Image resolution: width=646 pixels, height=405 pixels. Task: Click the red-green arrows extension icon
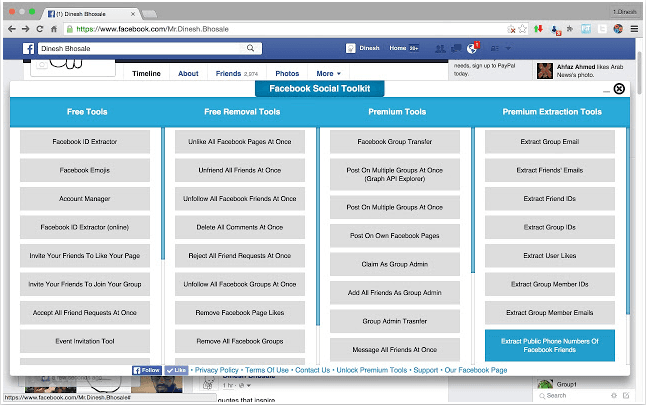pos(538,29)
